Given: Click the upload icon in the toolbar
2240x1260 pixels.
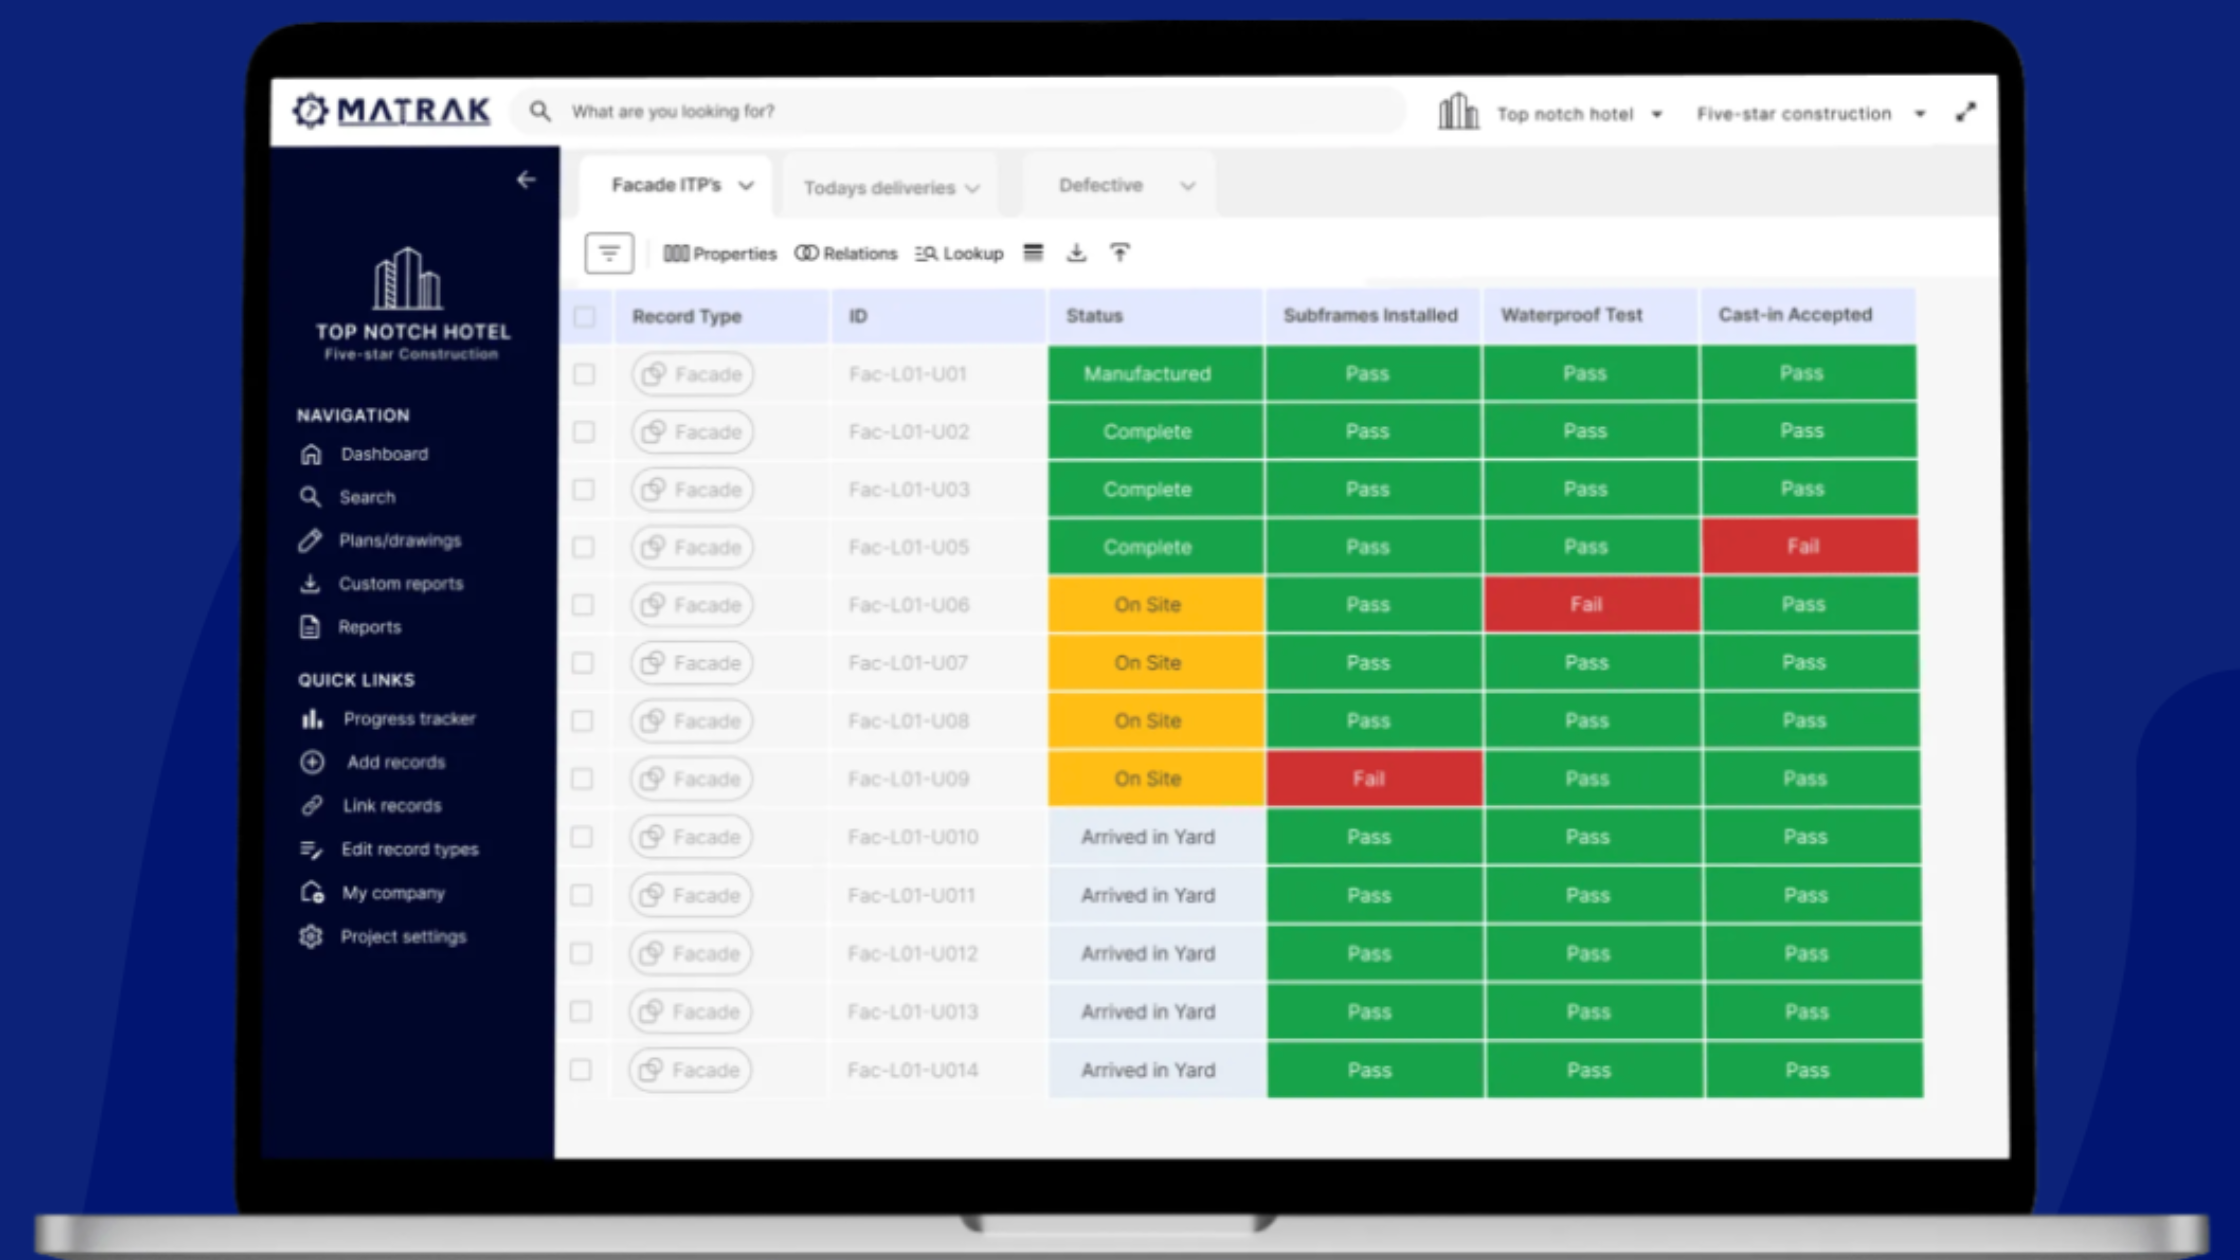Looking at the screenshot, I should point(1120,253).
